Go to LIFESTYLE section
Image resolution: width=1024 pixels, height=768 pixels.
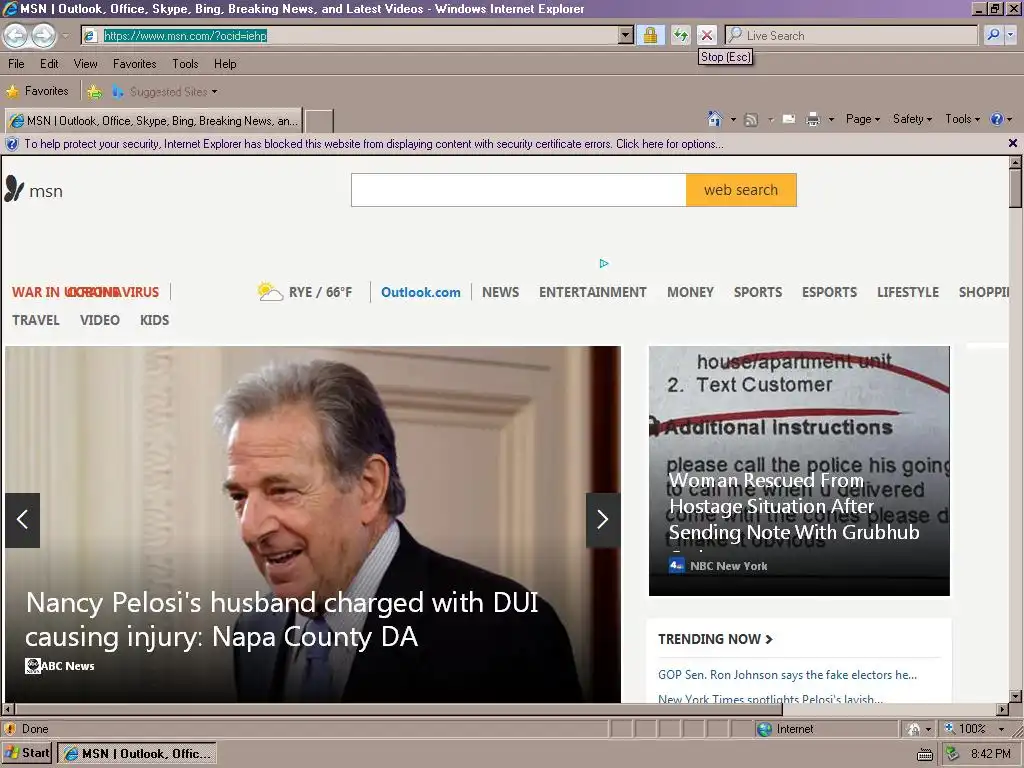(908, 292)
